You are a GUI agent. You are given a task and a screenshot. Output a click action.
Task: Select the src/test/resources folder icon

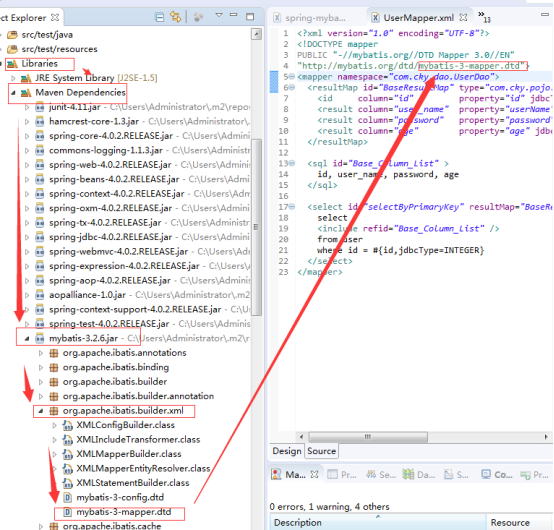(12, 49)
